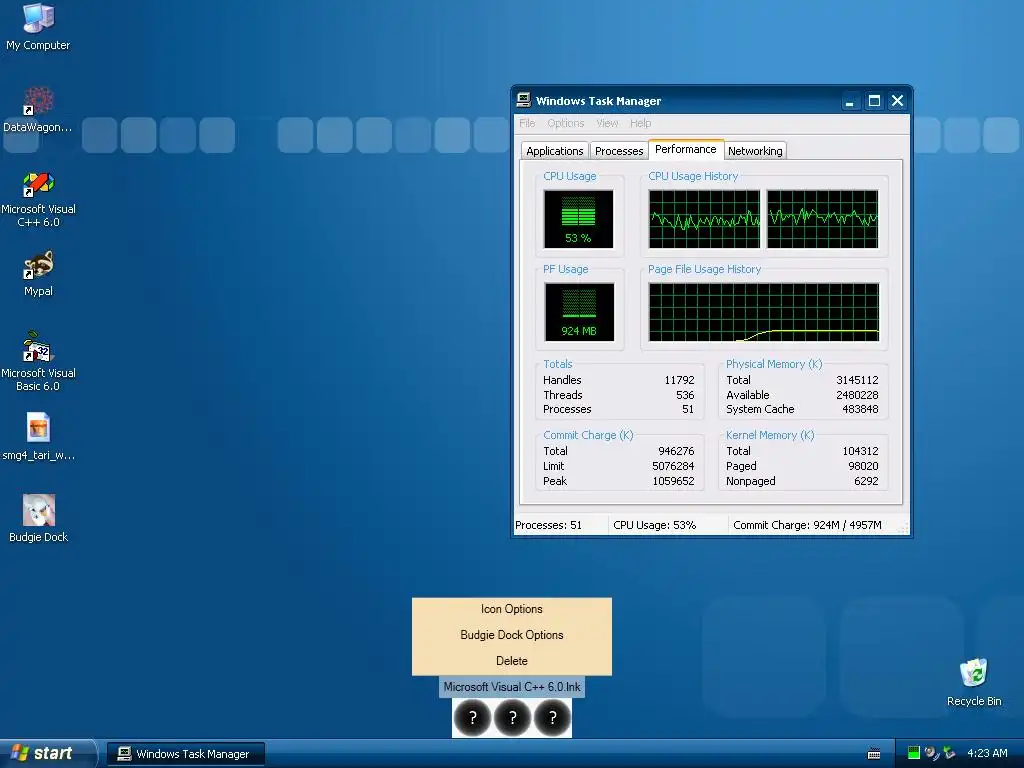Open the Start menu

point(48,754)
